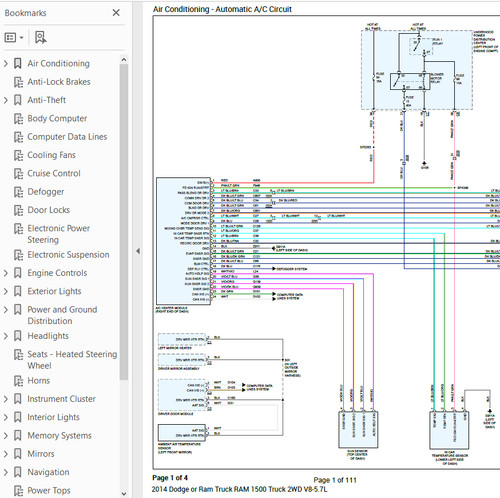The height and width of the screenshot is (498, 500).
Task: Open the Defogger bookmark icon
Action: [x=18, y=192]
